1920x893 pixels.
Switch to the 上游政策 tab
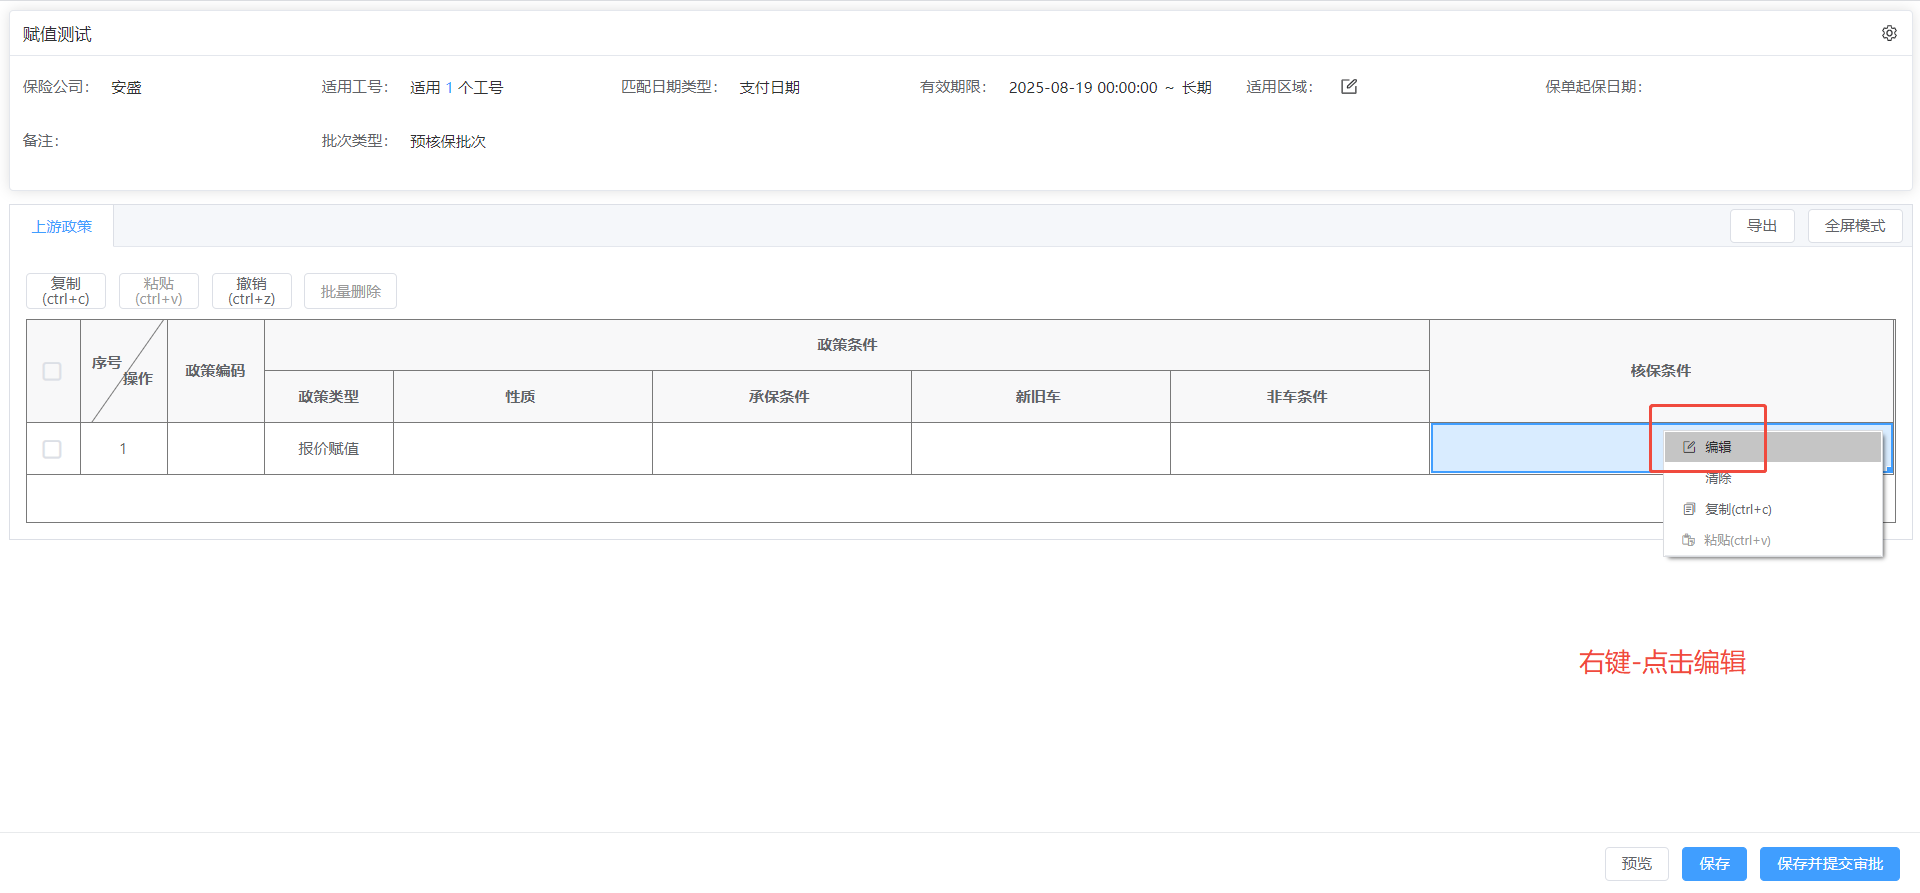click(x=62, y=226)
